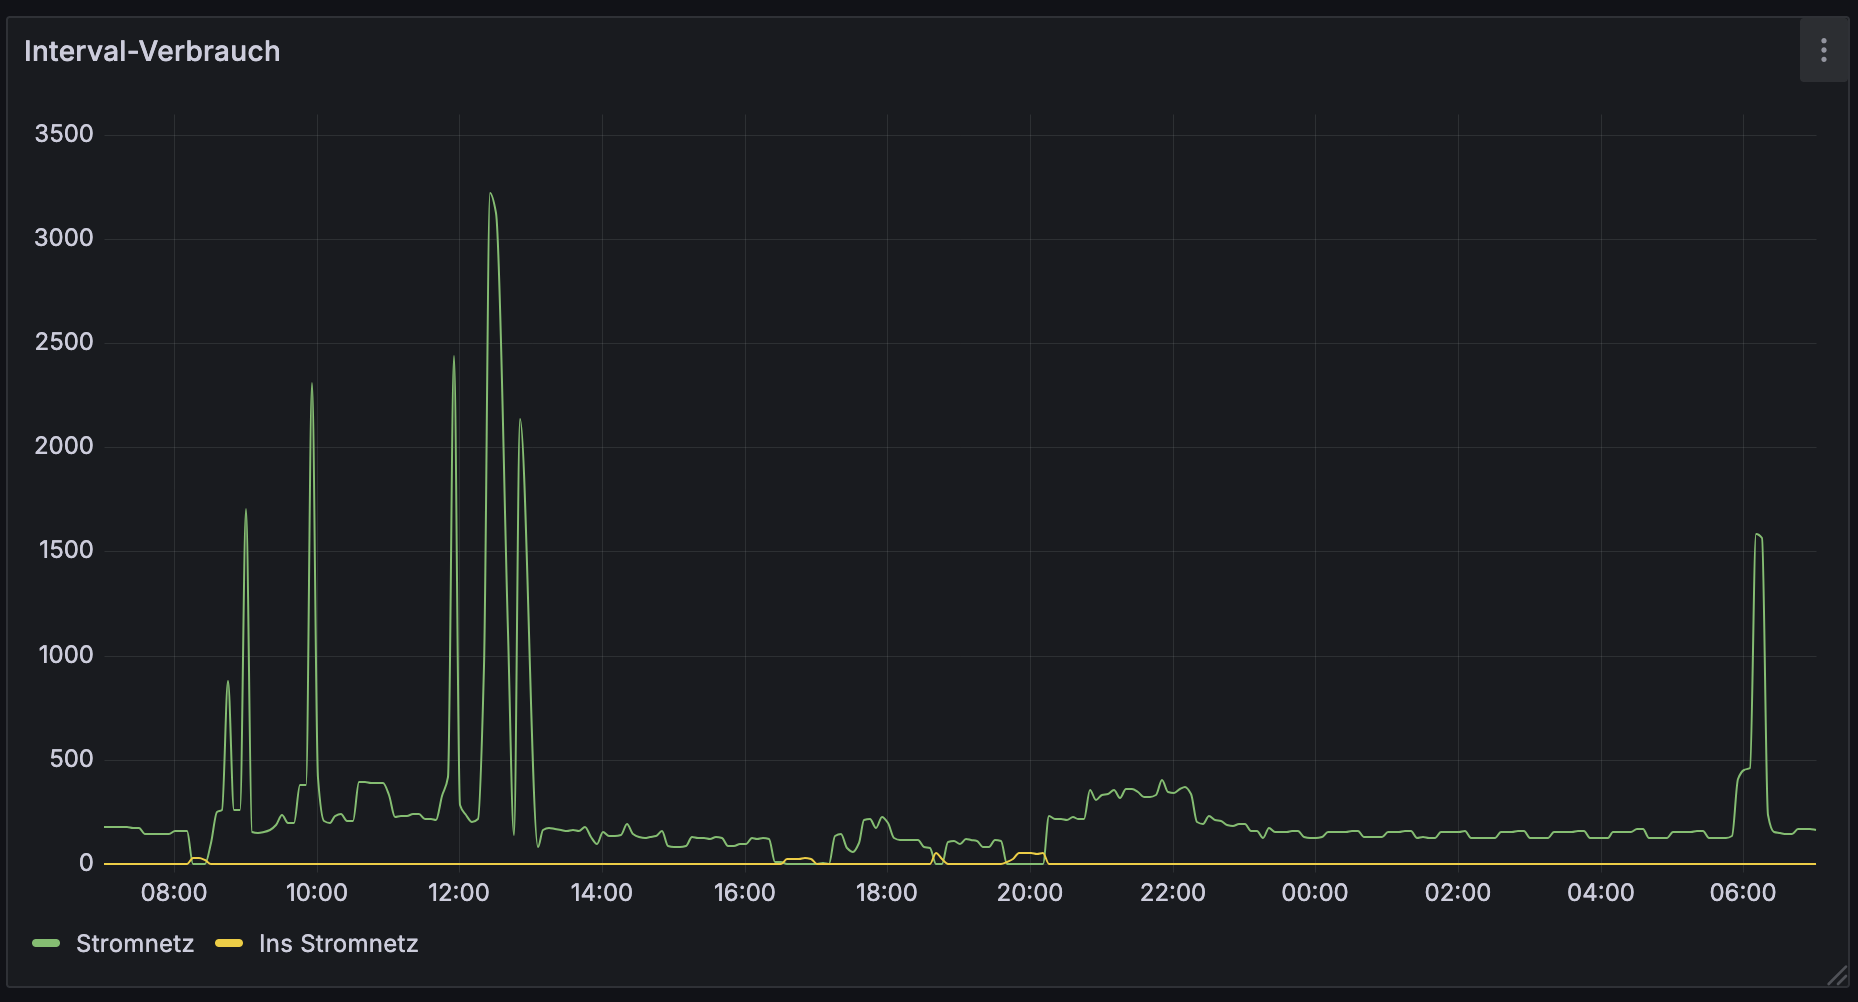Click the green spike peak at 10:00
This screenshot has width=1858, height=1002.
tap(312, 384)
